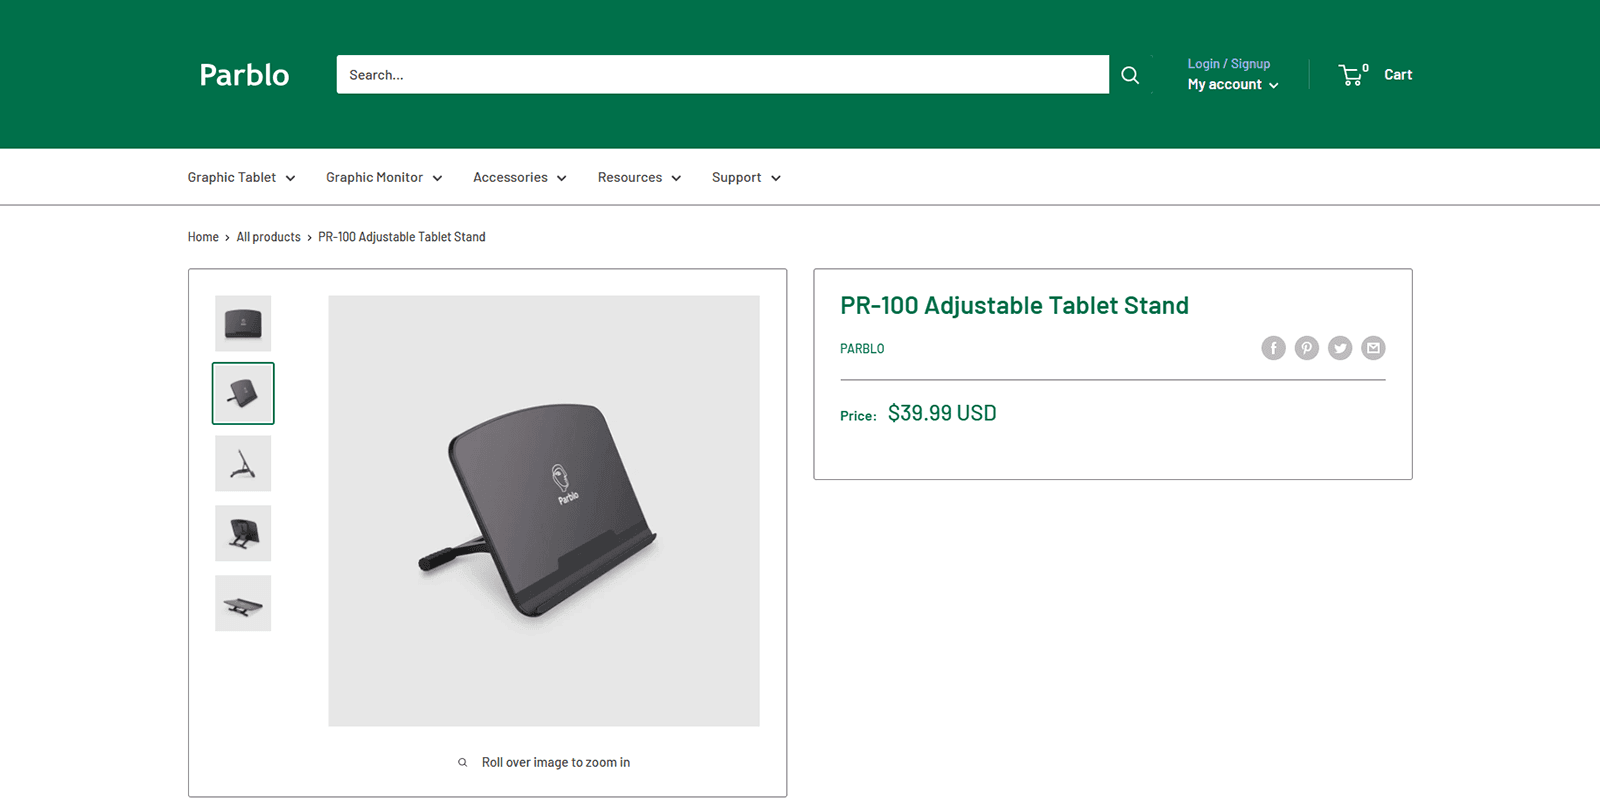The width and height of the screenshot is (1600, 800).
Task: Open the Accessories menu
Action: [519, 177]
